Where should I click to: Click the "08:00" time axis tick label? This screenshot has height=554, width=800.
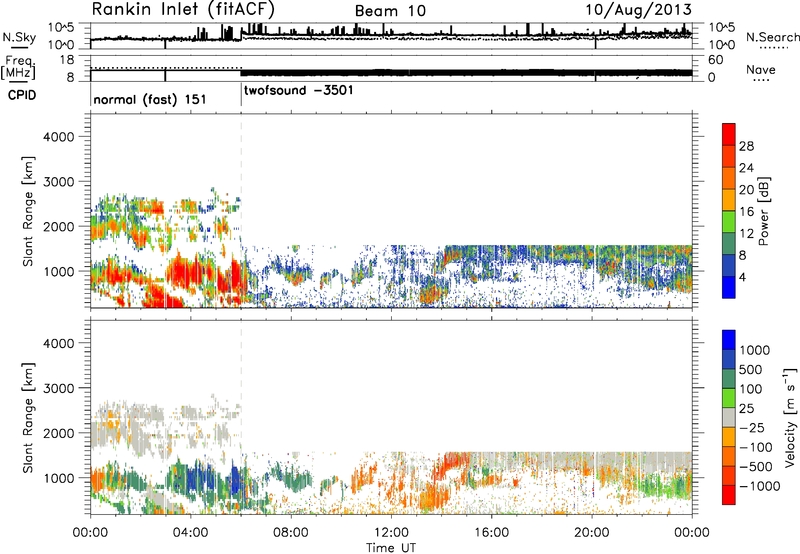(291, 533)
